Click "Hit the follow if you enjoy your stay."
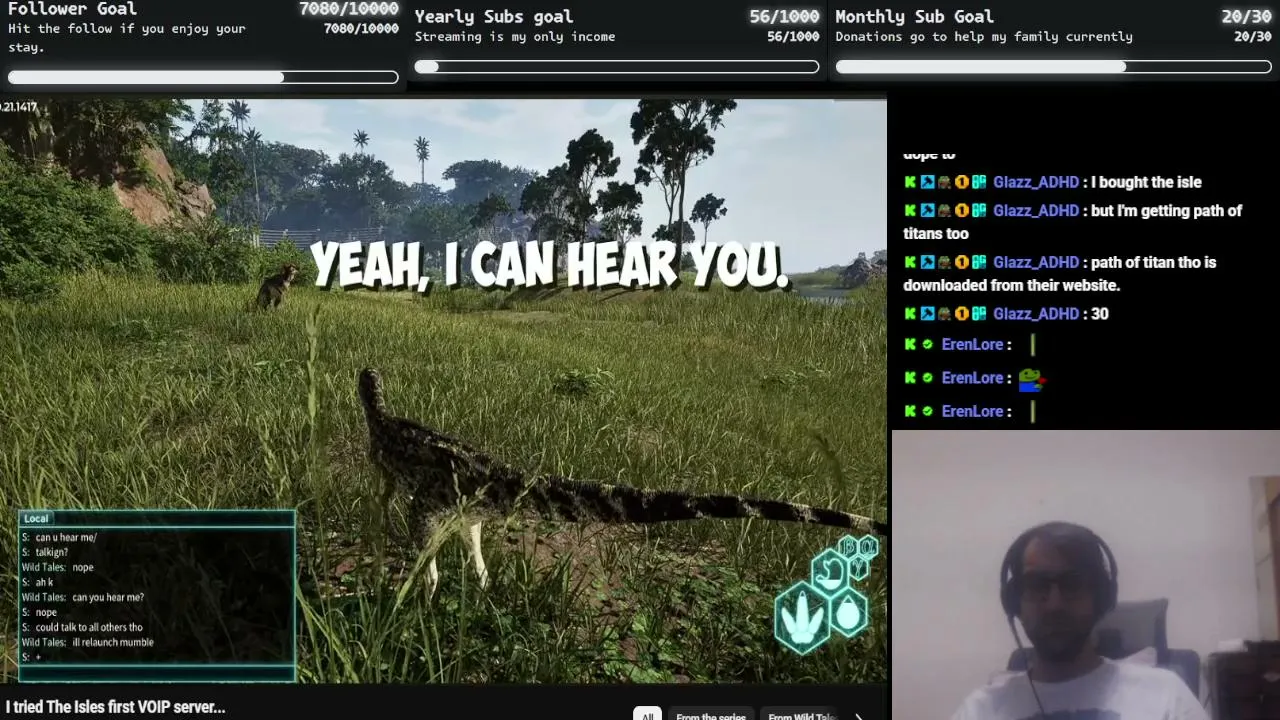This screenshot has width=1280, height=720. pyautogui.click(x=127, y=38)
